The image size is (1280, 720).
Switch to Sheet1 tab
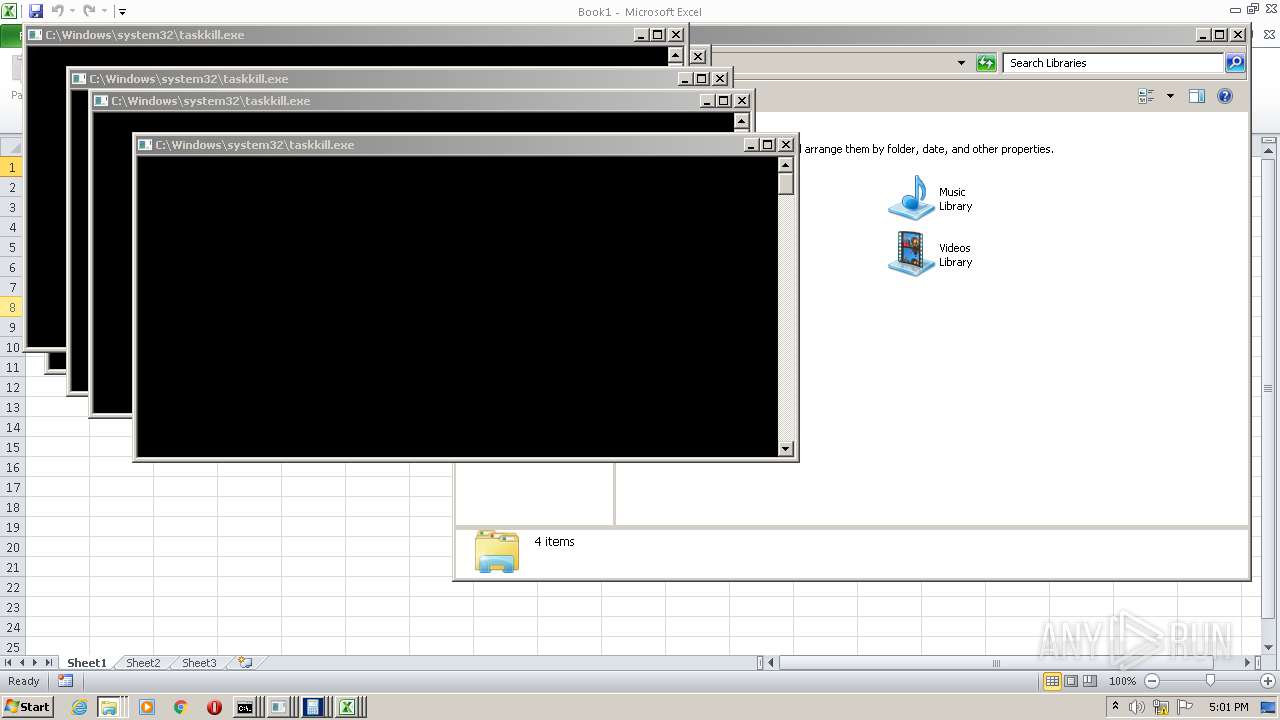[87, 663]
